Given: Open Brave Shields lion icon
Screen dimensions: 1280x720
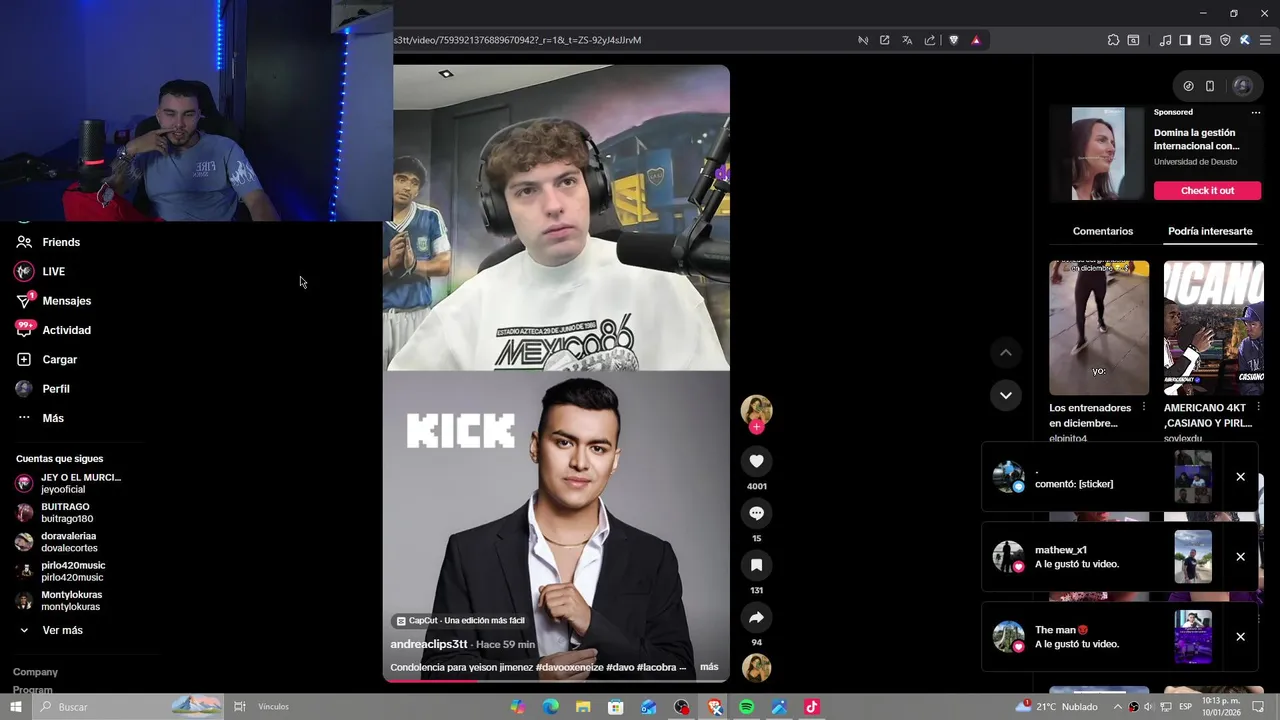Looking at the screenshot, I should tap(953, 40).
